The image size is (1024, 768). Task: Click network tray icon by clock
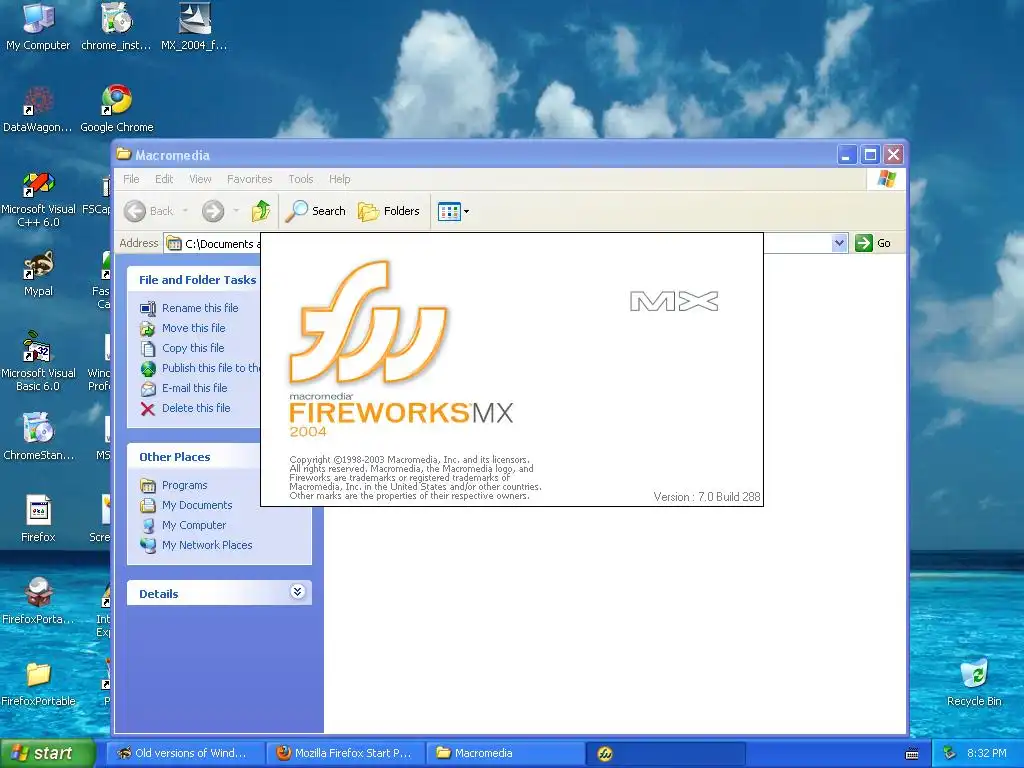[x=950, y=753]
